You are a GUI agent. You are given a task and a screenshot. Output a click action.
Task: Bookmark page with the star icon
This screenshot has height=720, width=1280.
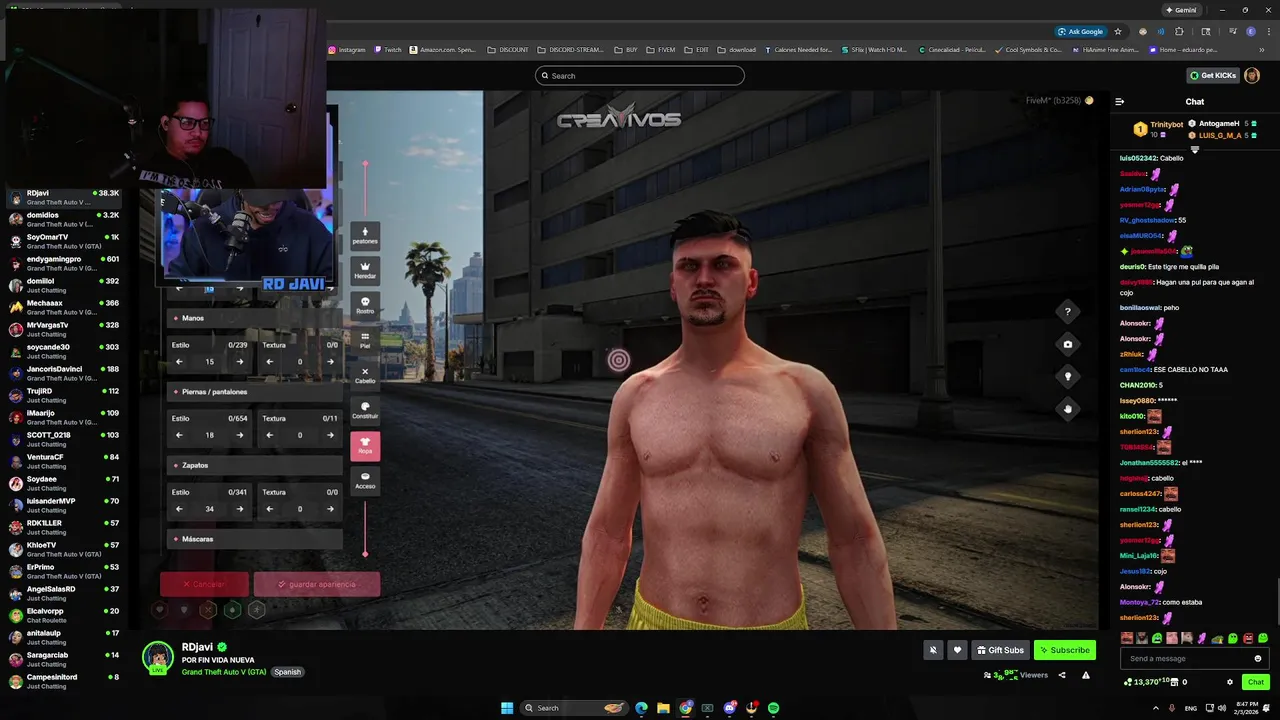[x=1118, y=31]
